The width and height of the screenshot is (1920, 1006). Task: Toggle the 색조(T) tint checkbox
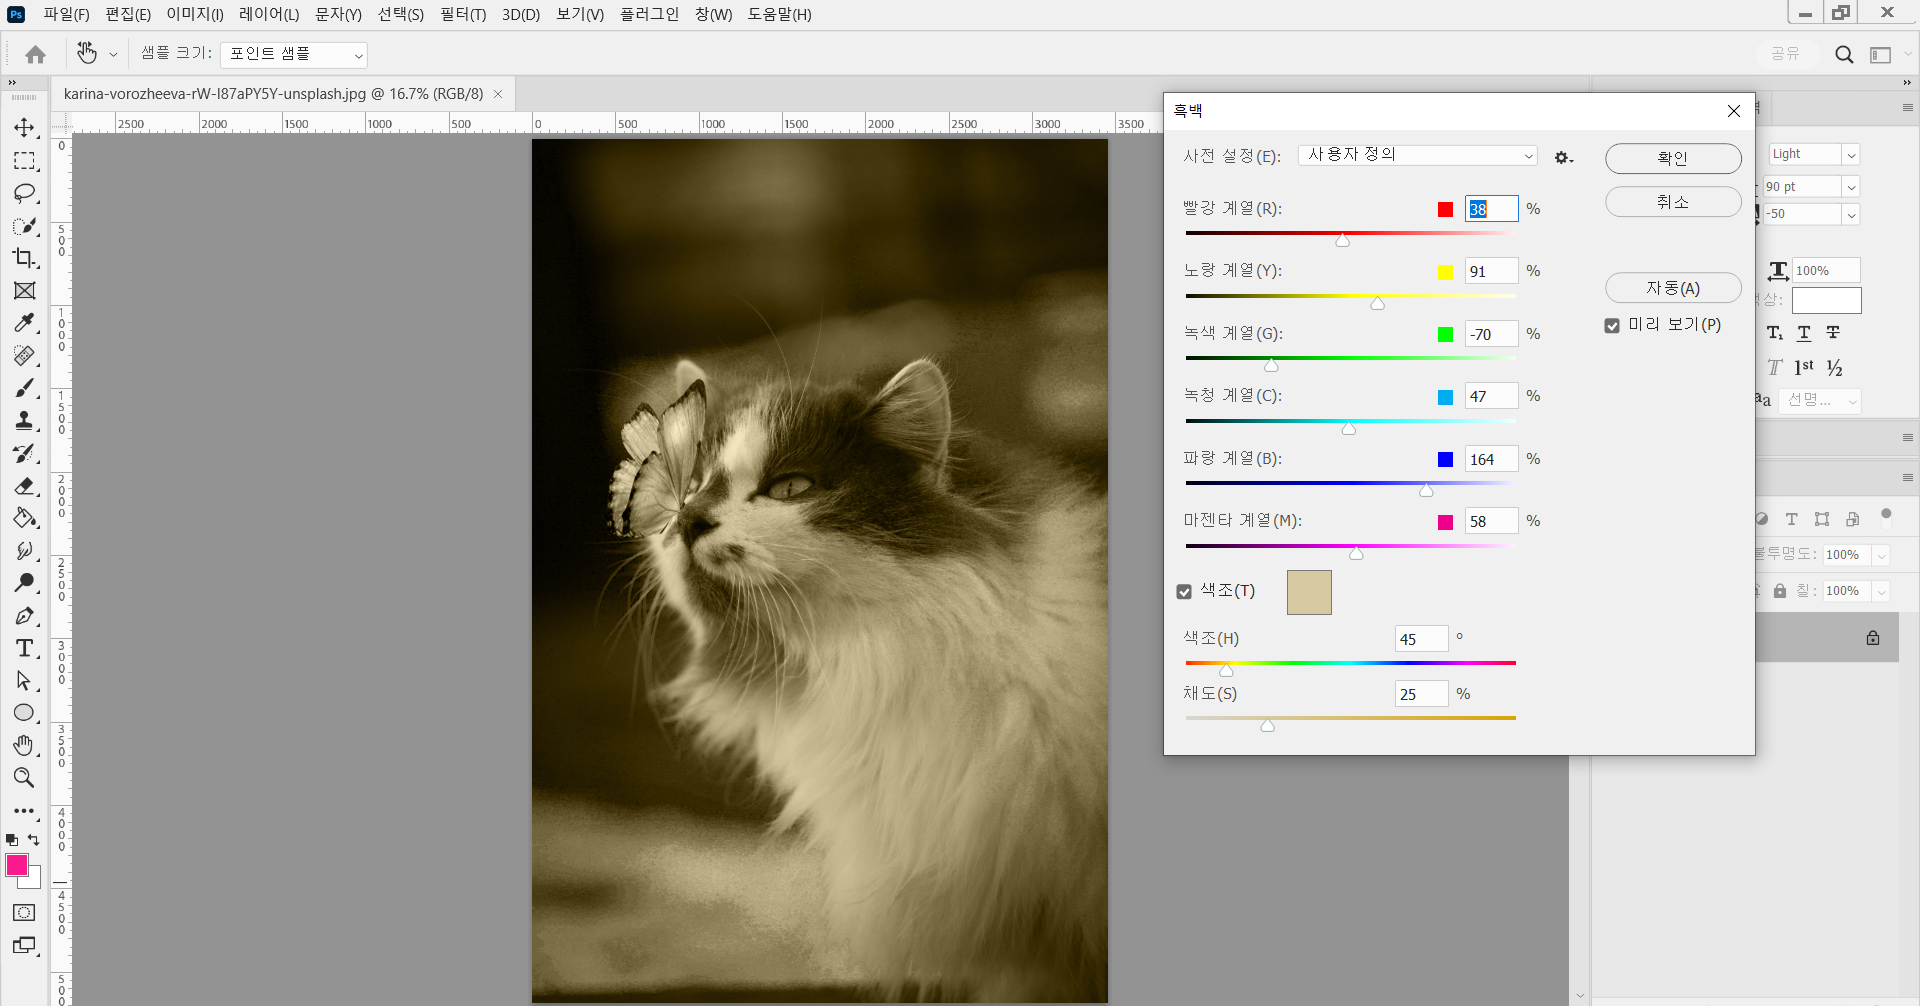click(1184, 592)
